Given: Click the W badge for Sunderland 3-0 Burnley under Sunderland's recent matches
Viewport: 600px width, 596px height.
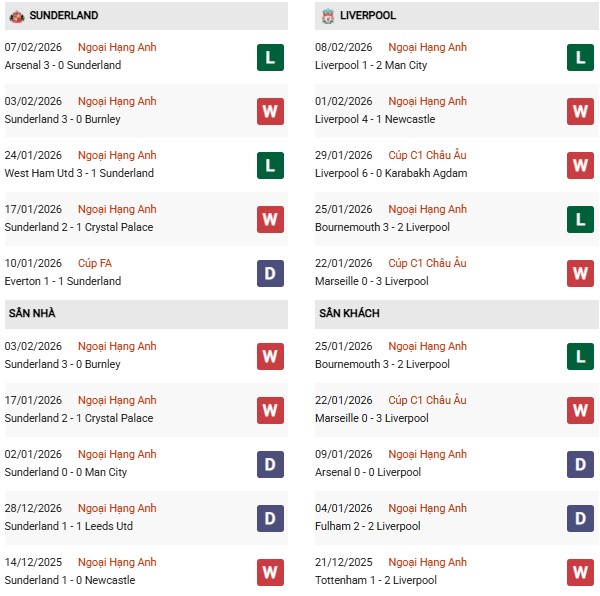Looking at the screenshot, I should (x=270, y=111).
